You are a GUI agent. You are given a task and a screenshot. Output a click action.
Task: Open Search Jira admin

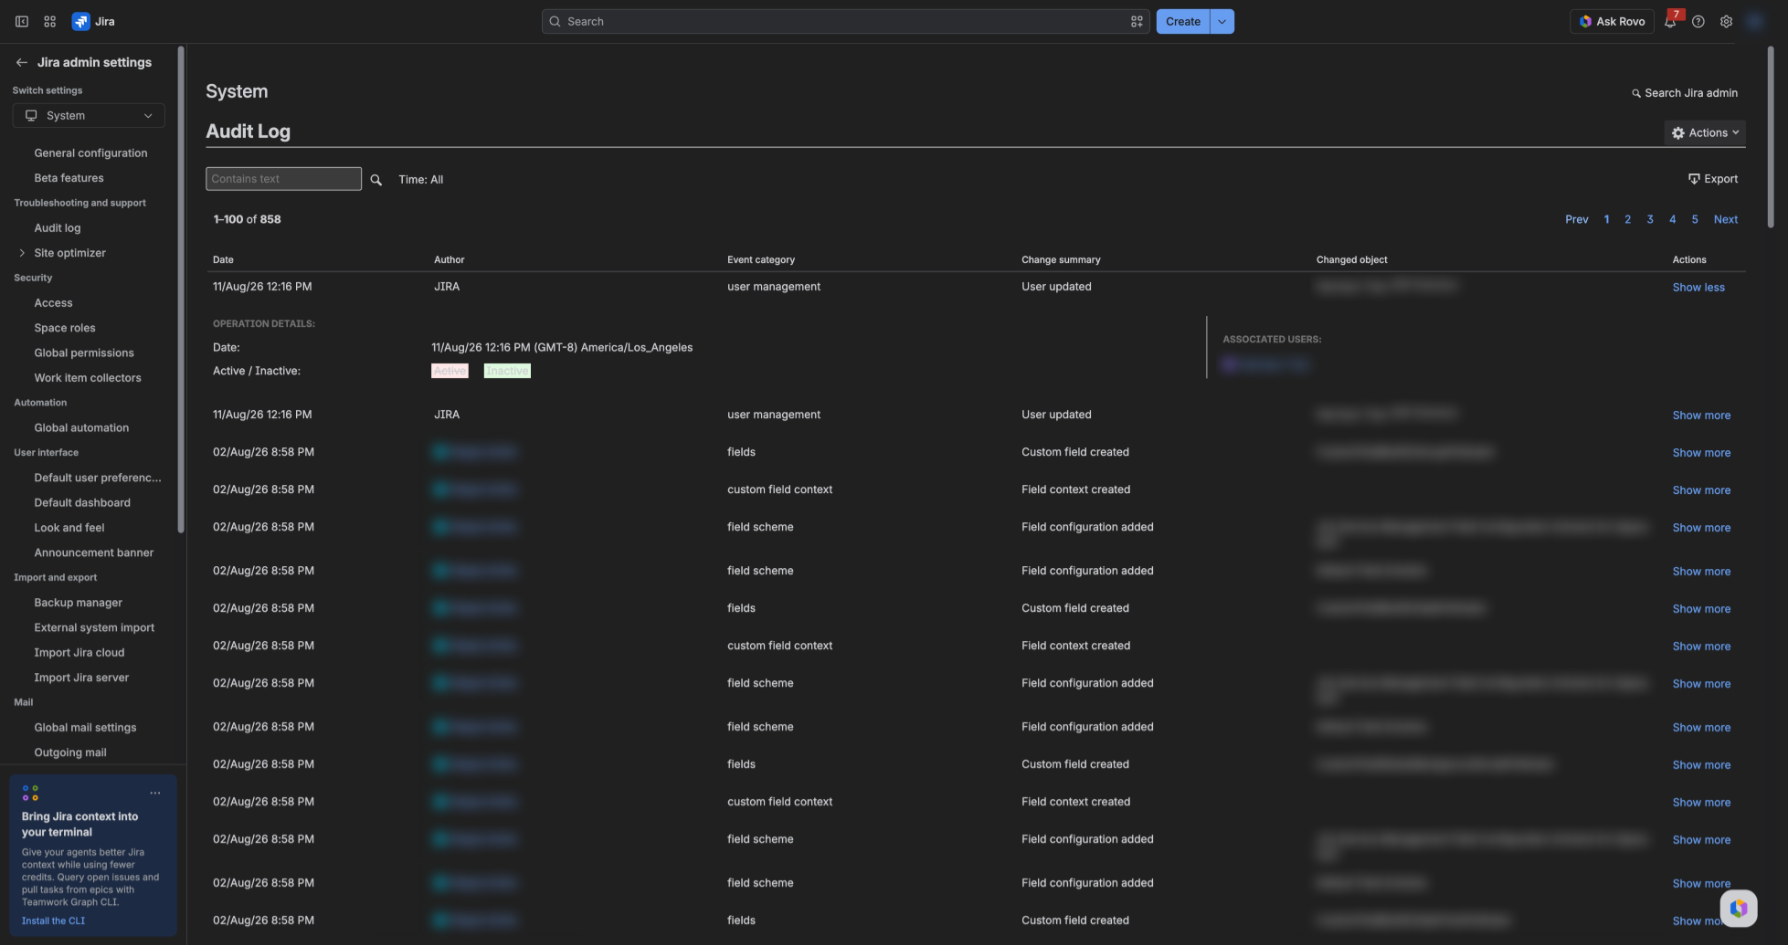click(x=1685, y=93)
